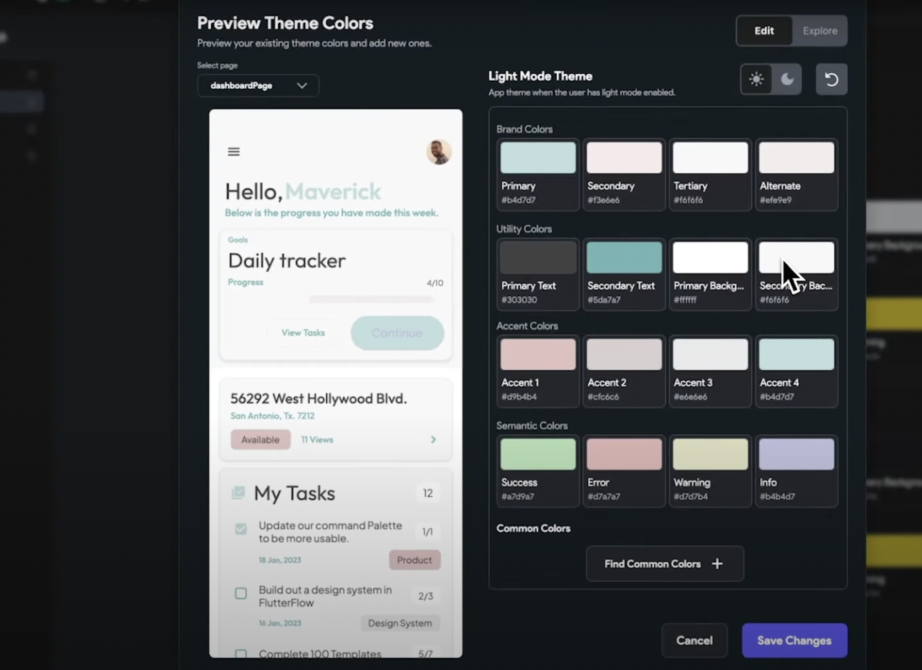Viewport: 922px width, 670px height.
Task: Open the Error semantic color swatch
Action: coord(623,453)
